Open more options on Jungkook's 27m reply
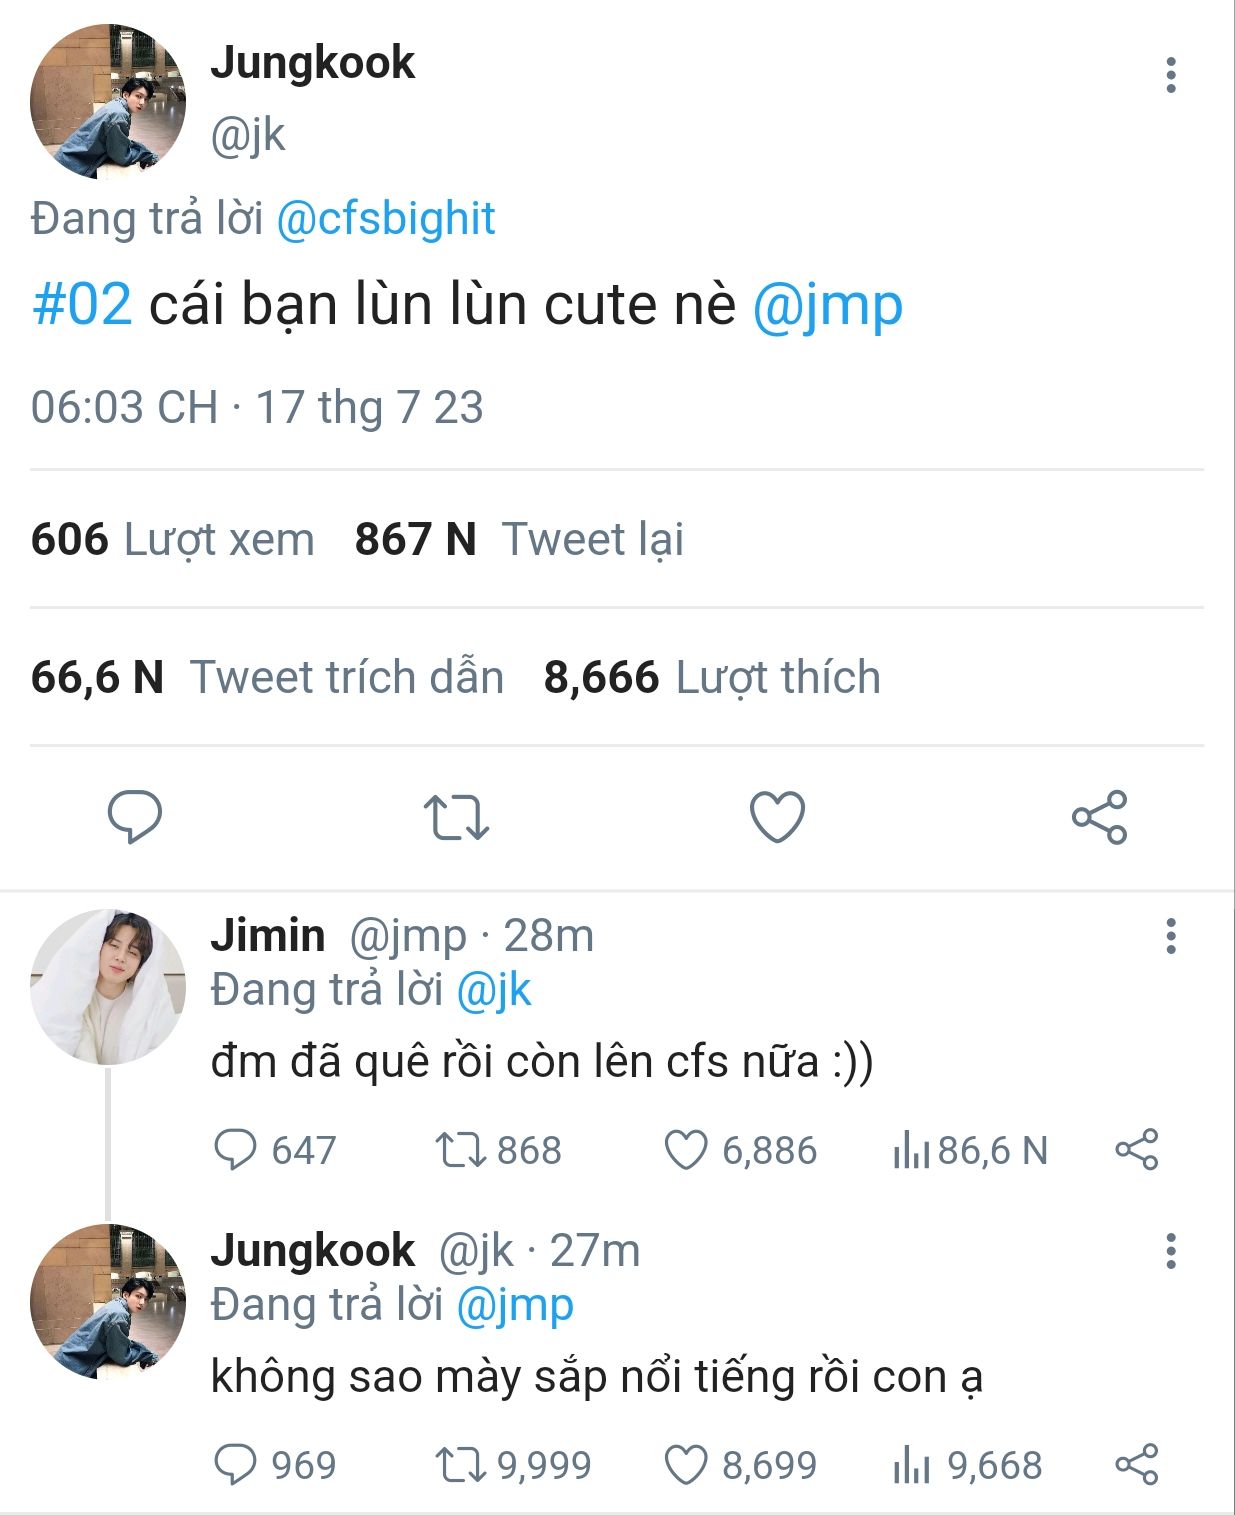 pos(1170,1251)
